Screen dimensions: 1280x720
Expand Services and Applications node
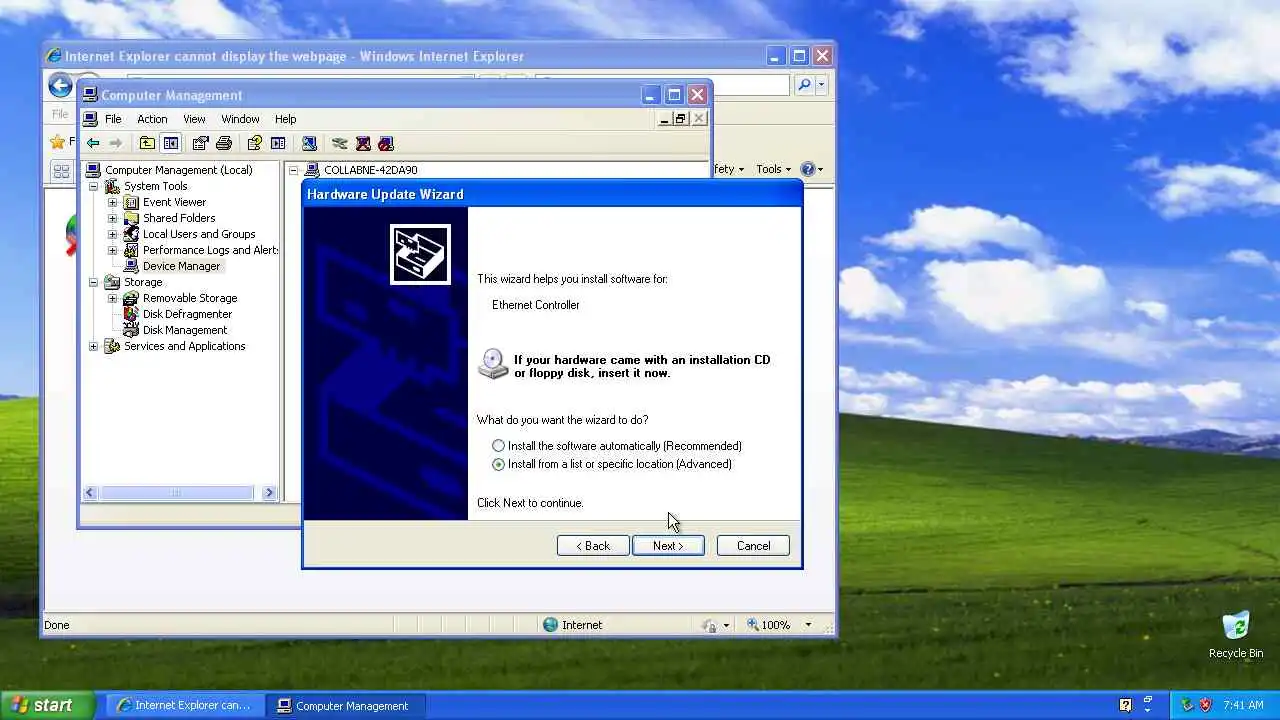tap(94, 346)
